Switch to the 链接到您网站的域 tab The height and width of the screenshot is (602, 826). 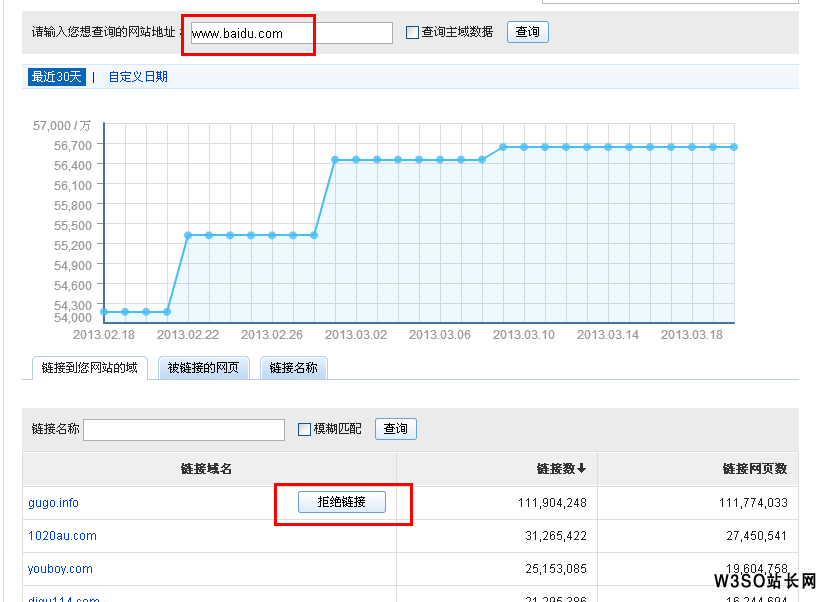(90, 368)
